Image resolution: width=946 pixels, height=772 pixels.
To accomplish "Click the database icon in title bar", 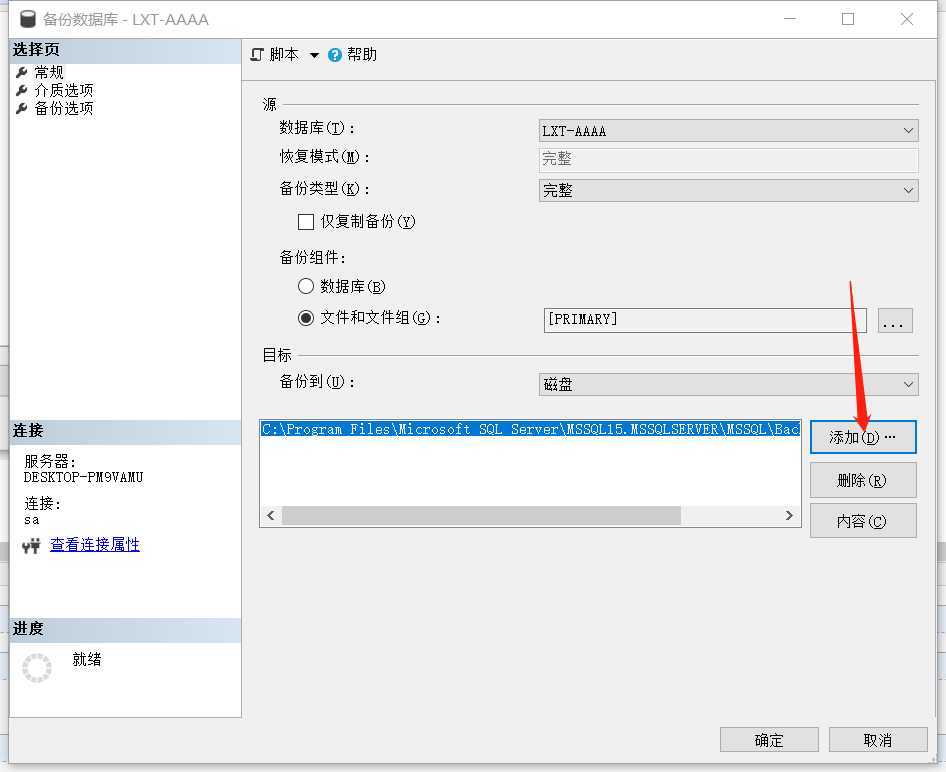I will 28,19.
